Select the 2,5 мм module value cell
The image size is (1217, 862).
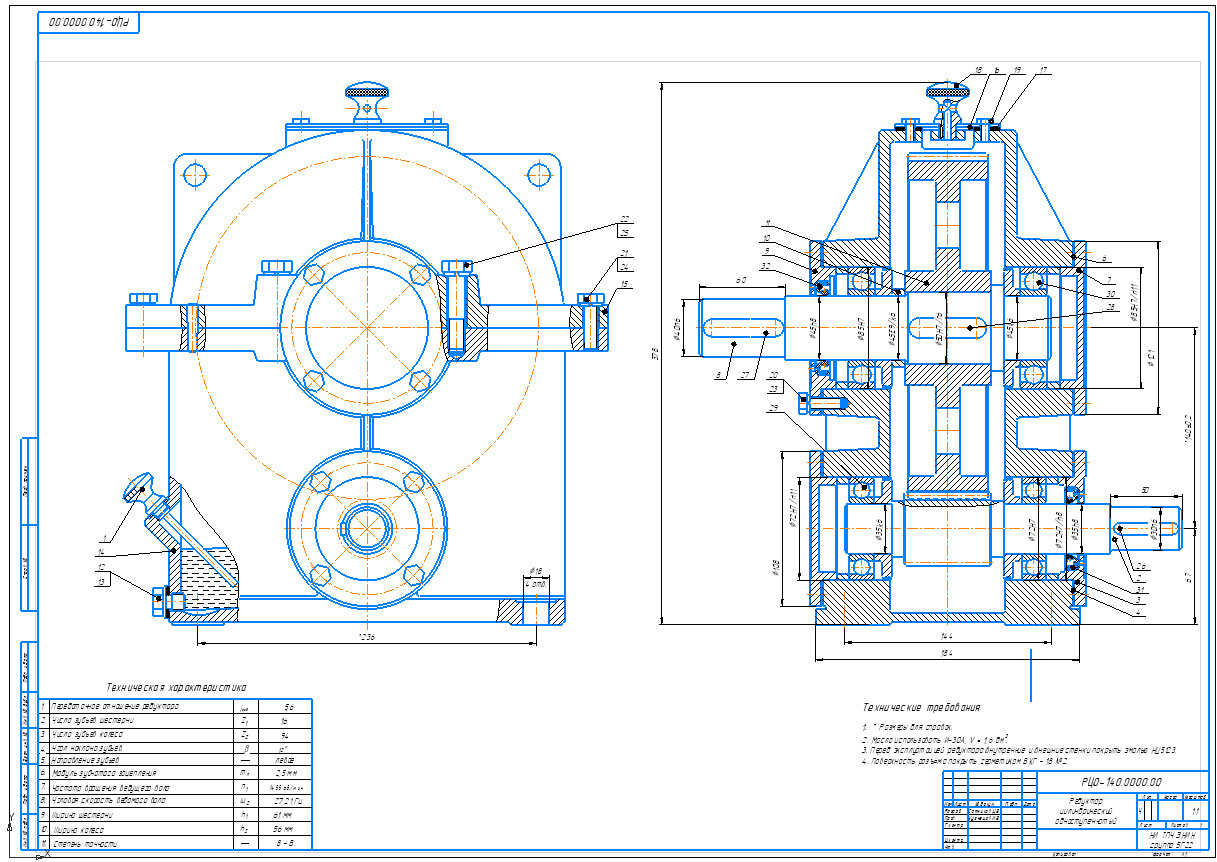[285, 774]
